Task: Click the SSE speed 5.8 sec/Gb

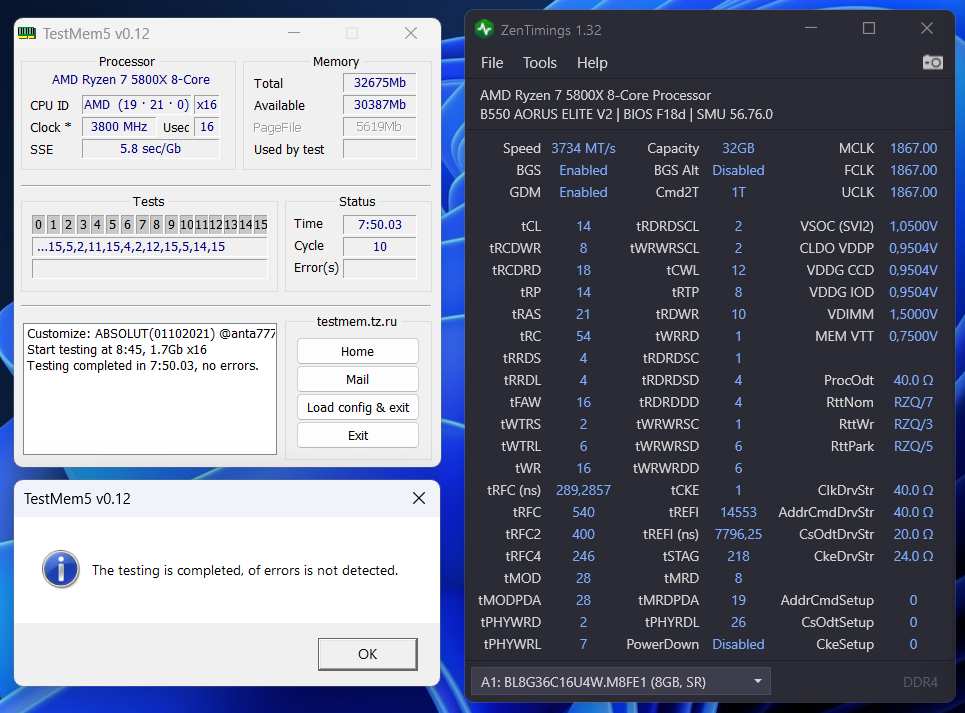Action: pos(151,149)
